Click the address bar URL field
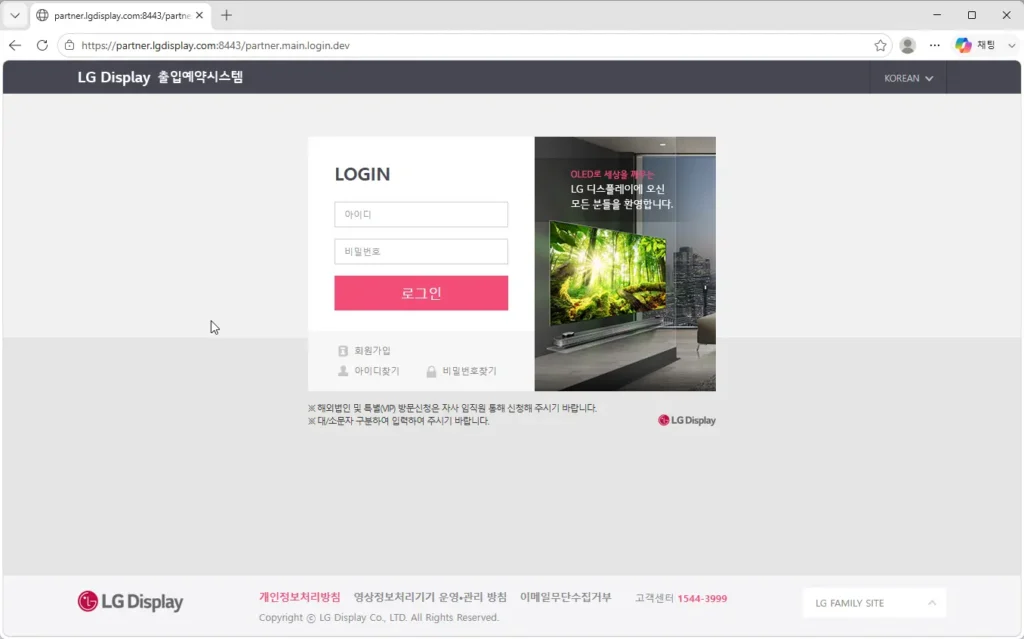 point(475,45)
